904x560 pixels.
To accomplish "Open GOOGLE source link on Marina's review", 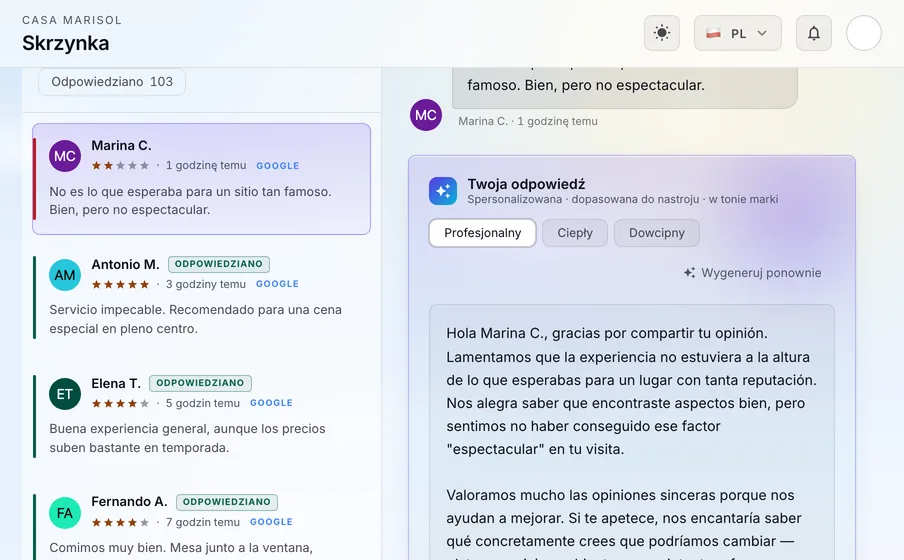I will pyautogui.click(x=277, y=166).
